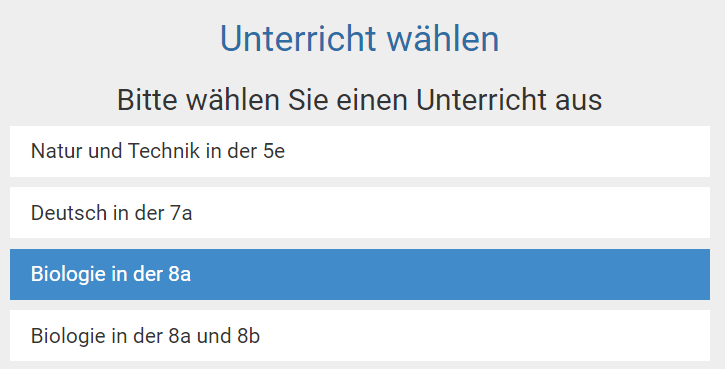Choose the combined 8a und 8b lesson
The image size is (725, 369).
pos(360,336)
